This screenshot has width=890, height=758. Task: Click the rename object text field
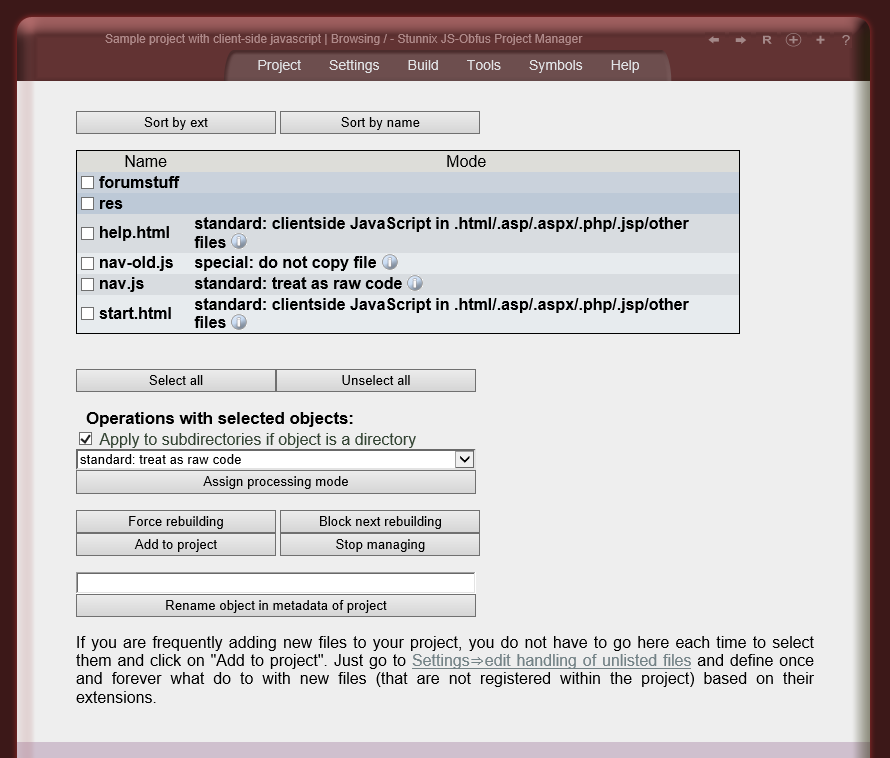coord(276,582)
